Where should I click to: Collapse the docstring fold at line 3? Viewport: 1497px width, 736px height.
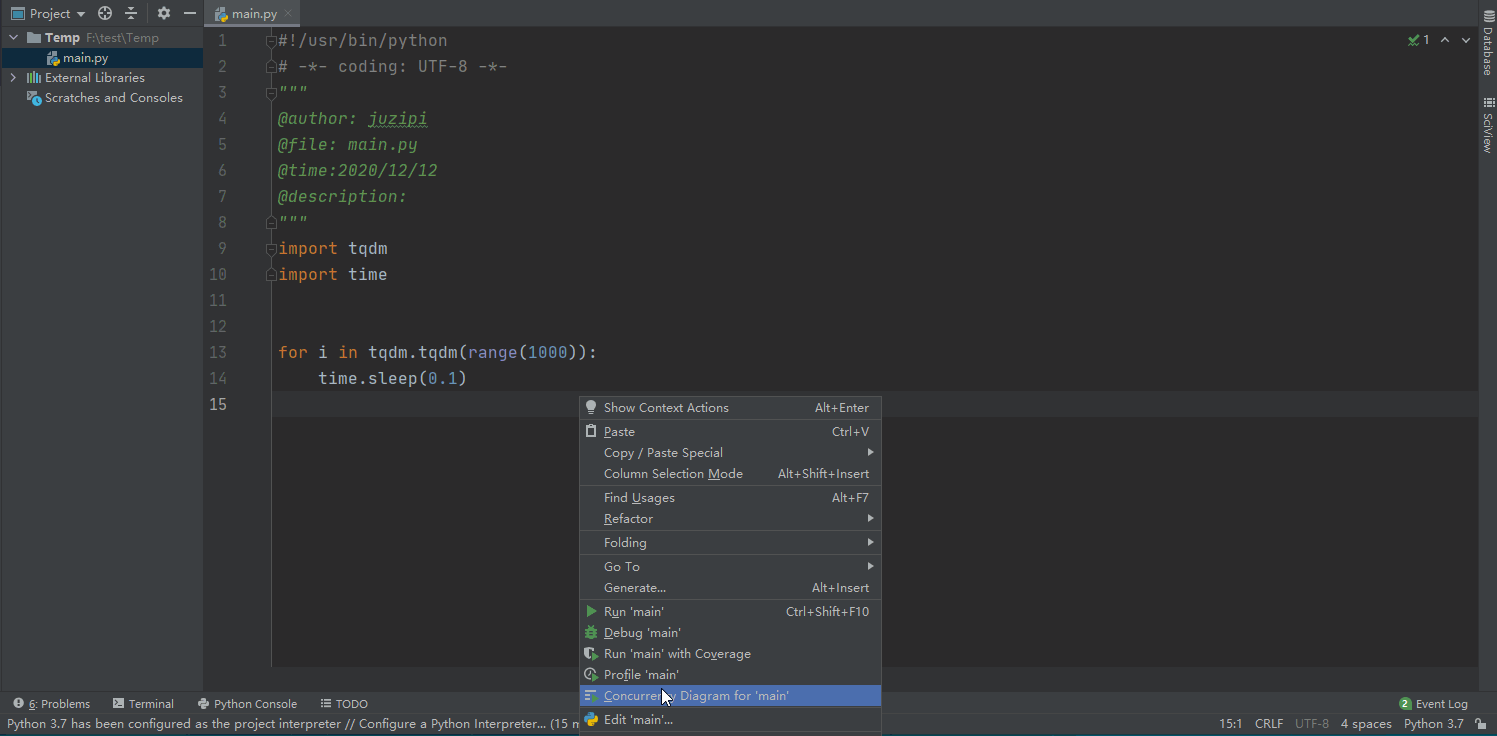(x=271, y=93)
